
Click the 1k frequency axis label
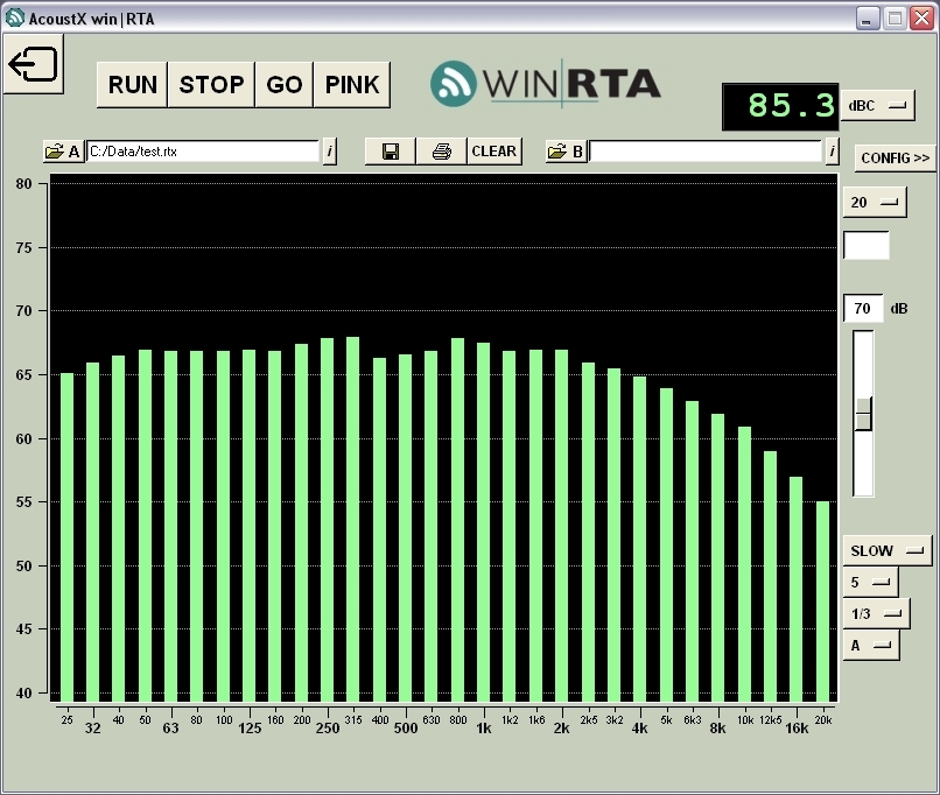[484, 728]
